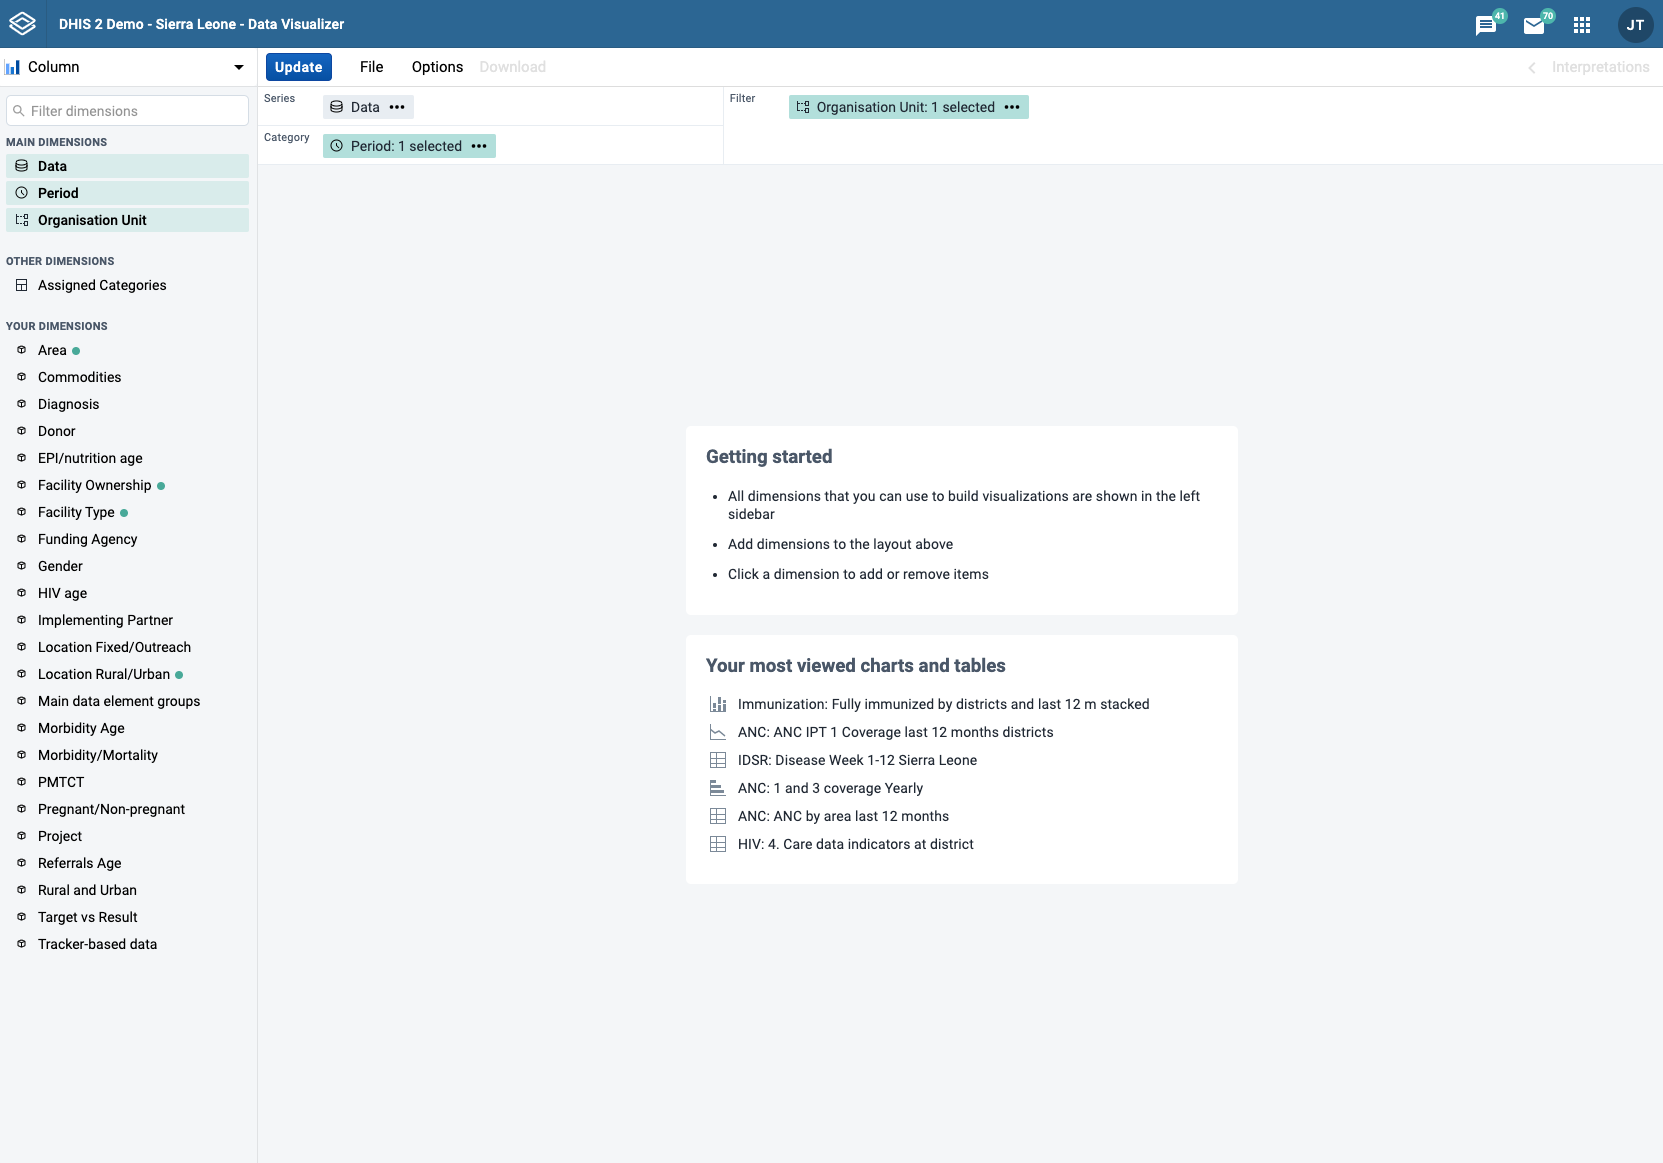Open the File menu

(371, 67)
